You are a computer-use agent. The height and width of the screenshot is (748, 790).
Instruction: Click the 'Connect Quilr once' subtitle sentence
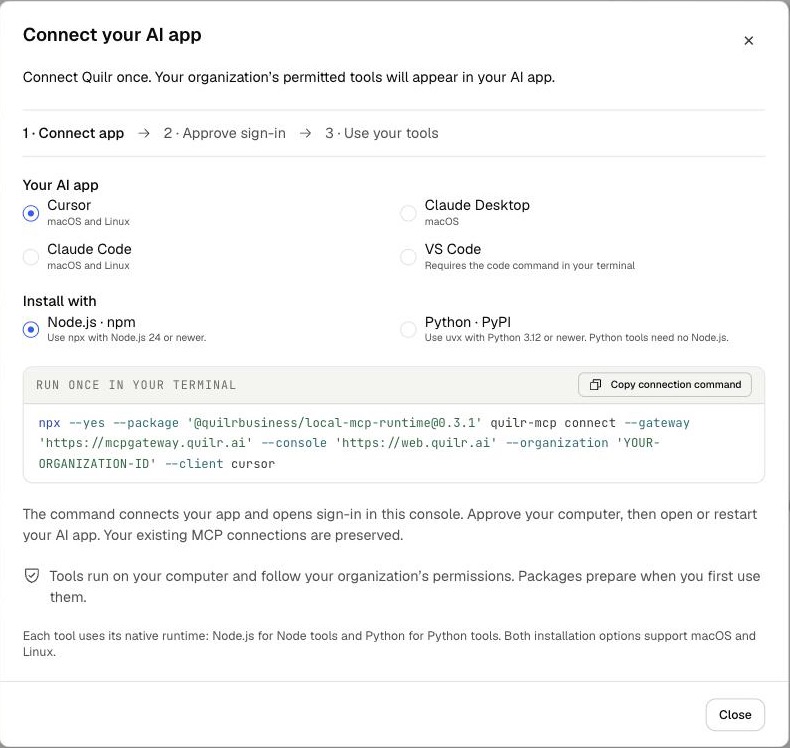289,77
